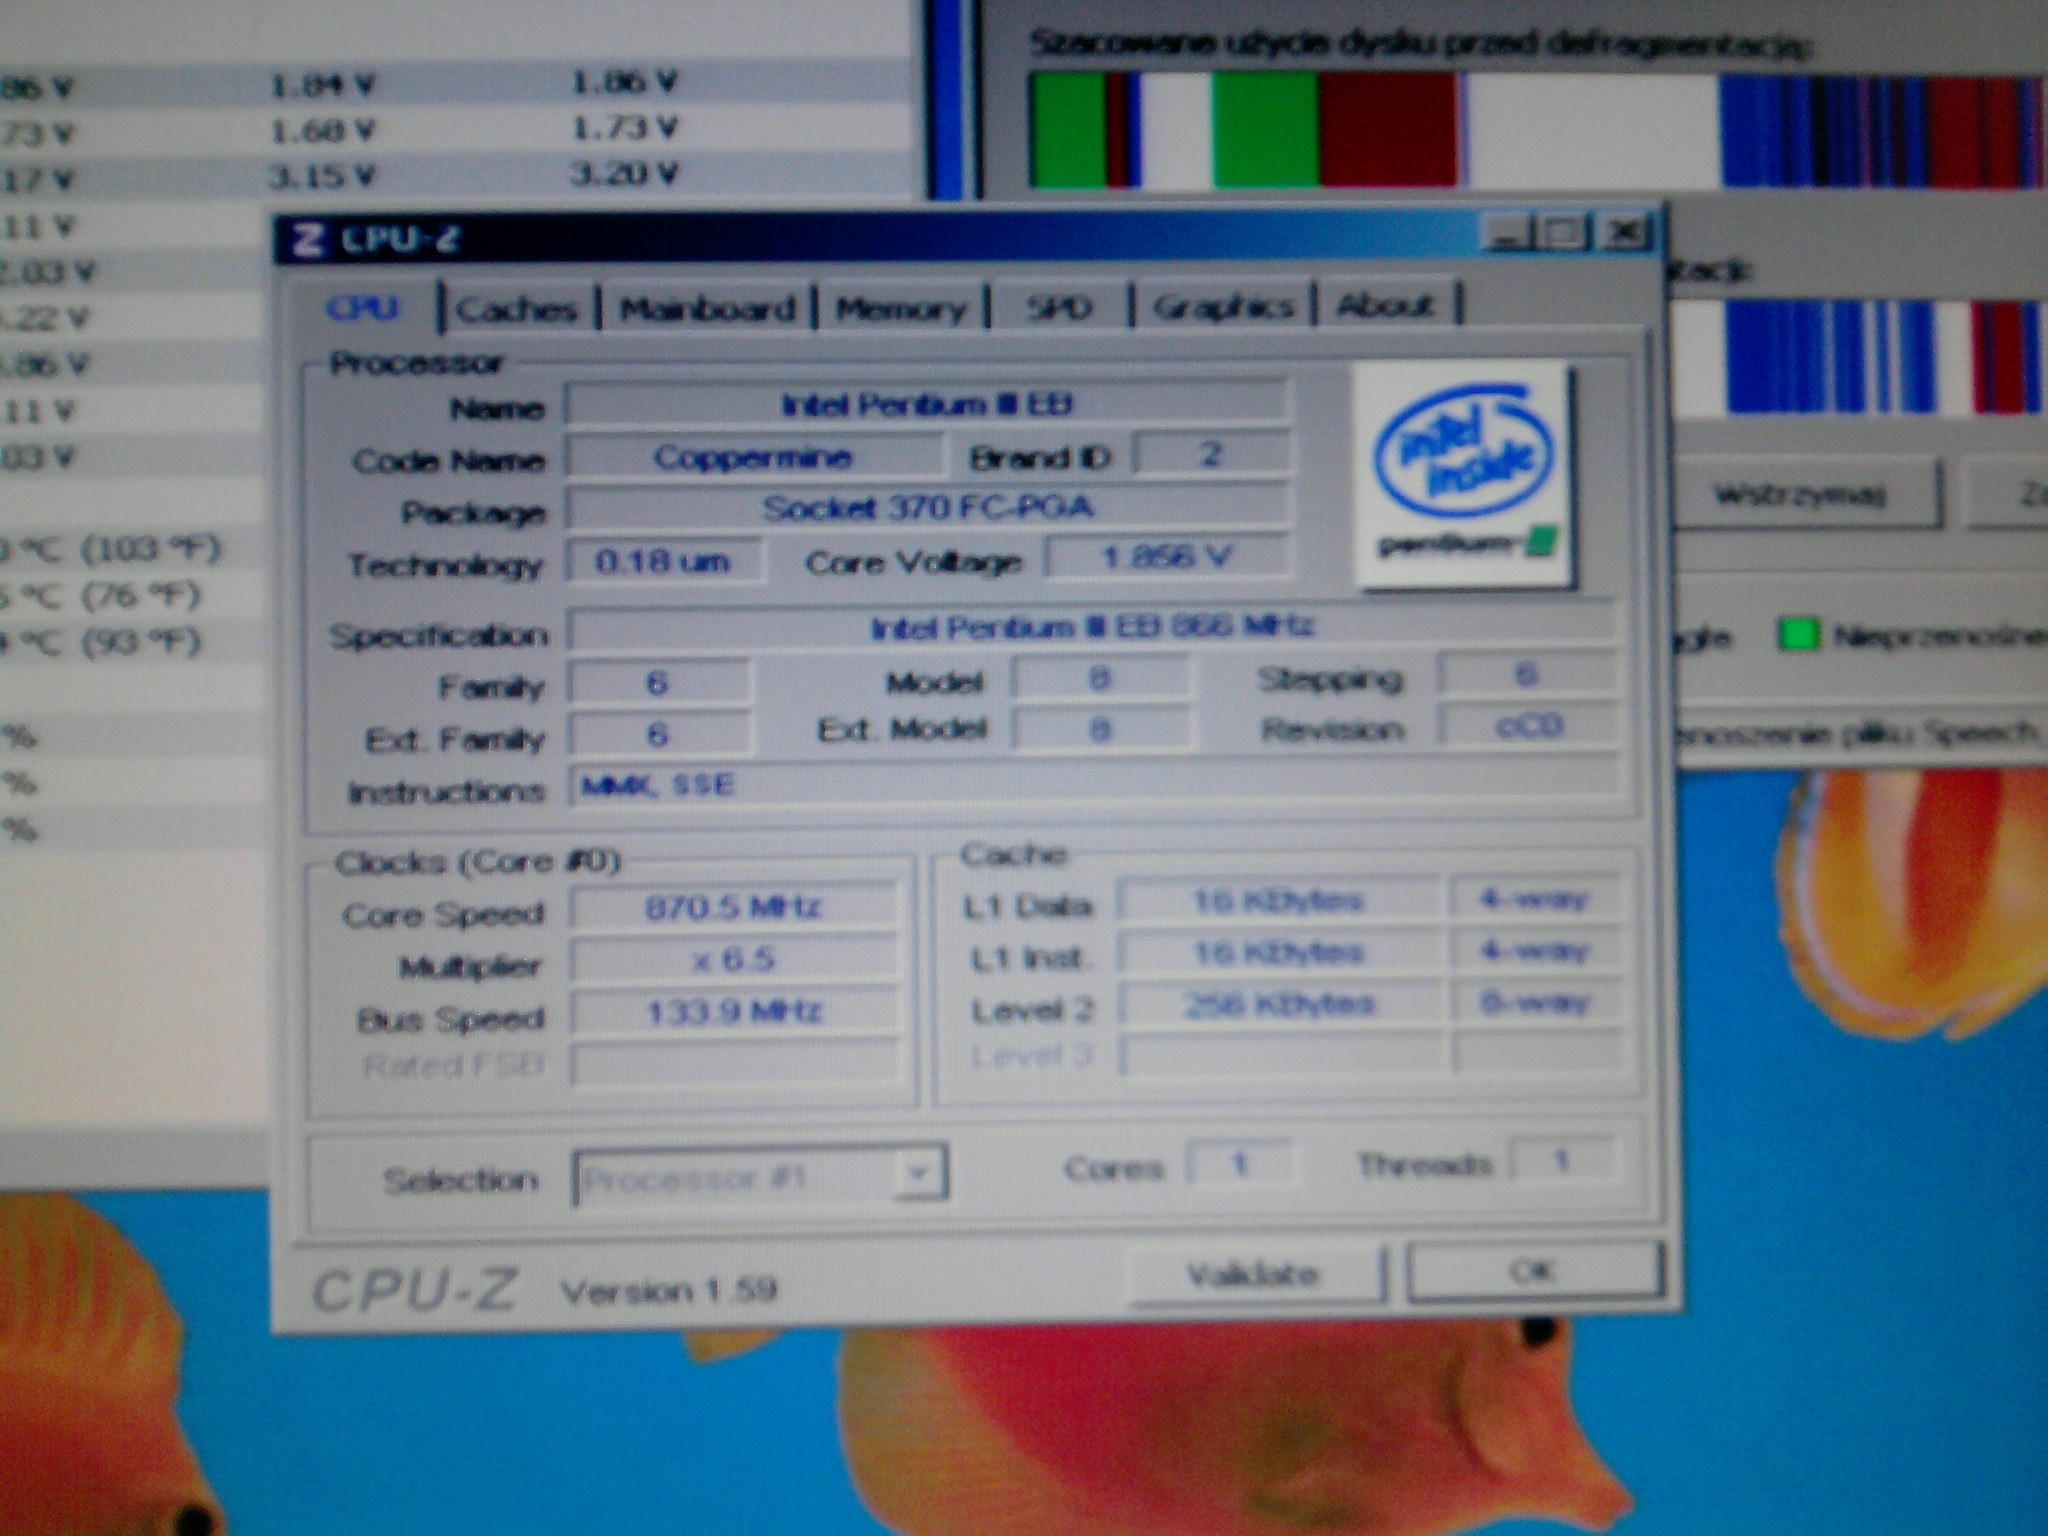
Task: Click the maximize button of CPU-Z
Action: pyautogui.click(x=1563, y=234)
